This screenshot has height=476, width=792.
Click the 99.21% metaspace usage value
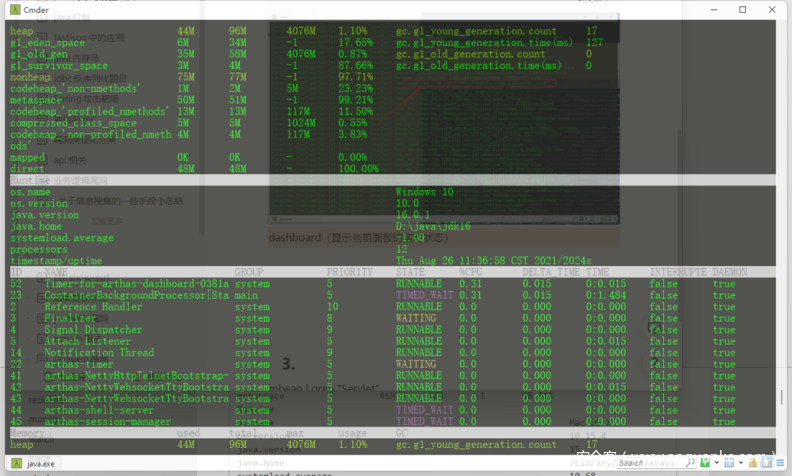tap(356, 100)
